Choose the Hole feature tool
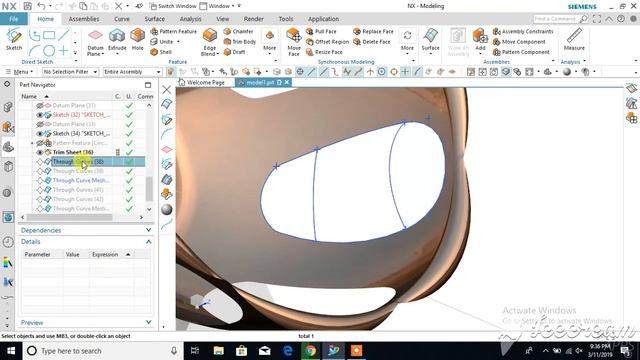Viewport: 640px width, 360px height. [138, 40]
